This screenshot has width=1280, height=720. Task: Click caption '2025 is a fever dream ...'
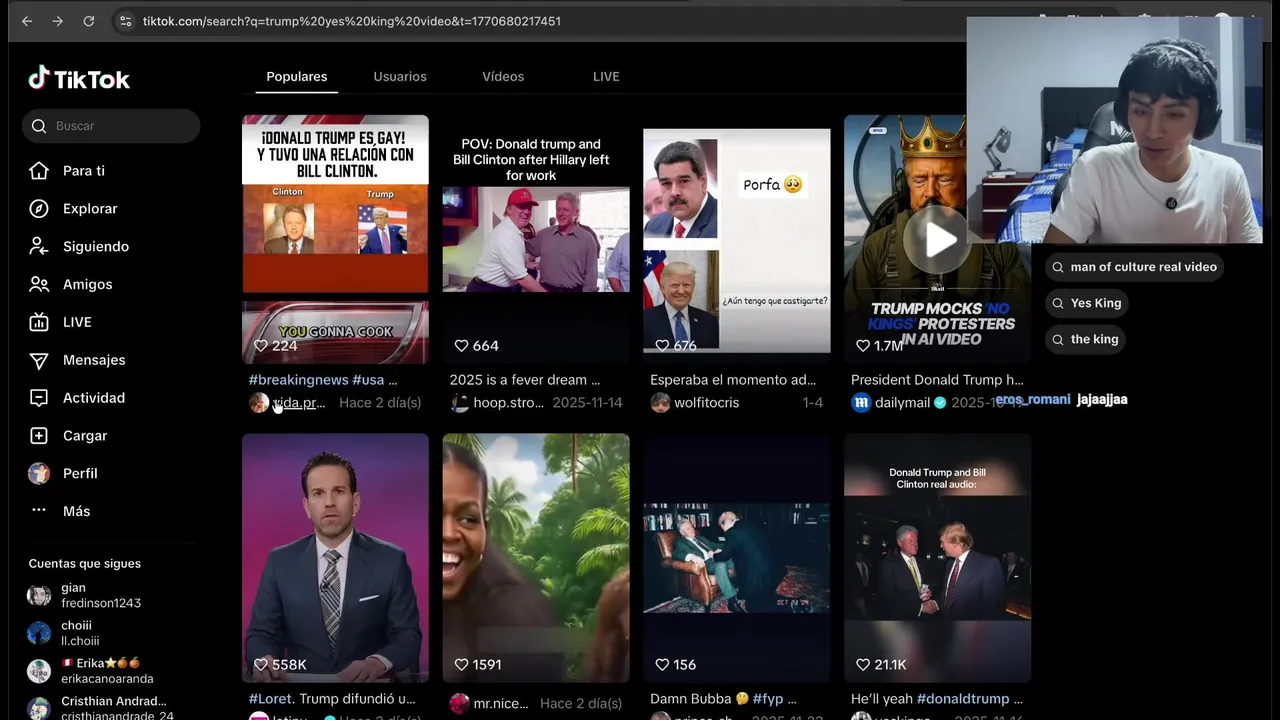[x=525, y=380]
